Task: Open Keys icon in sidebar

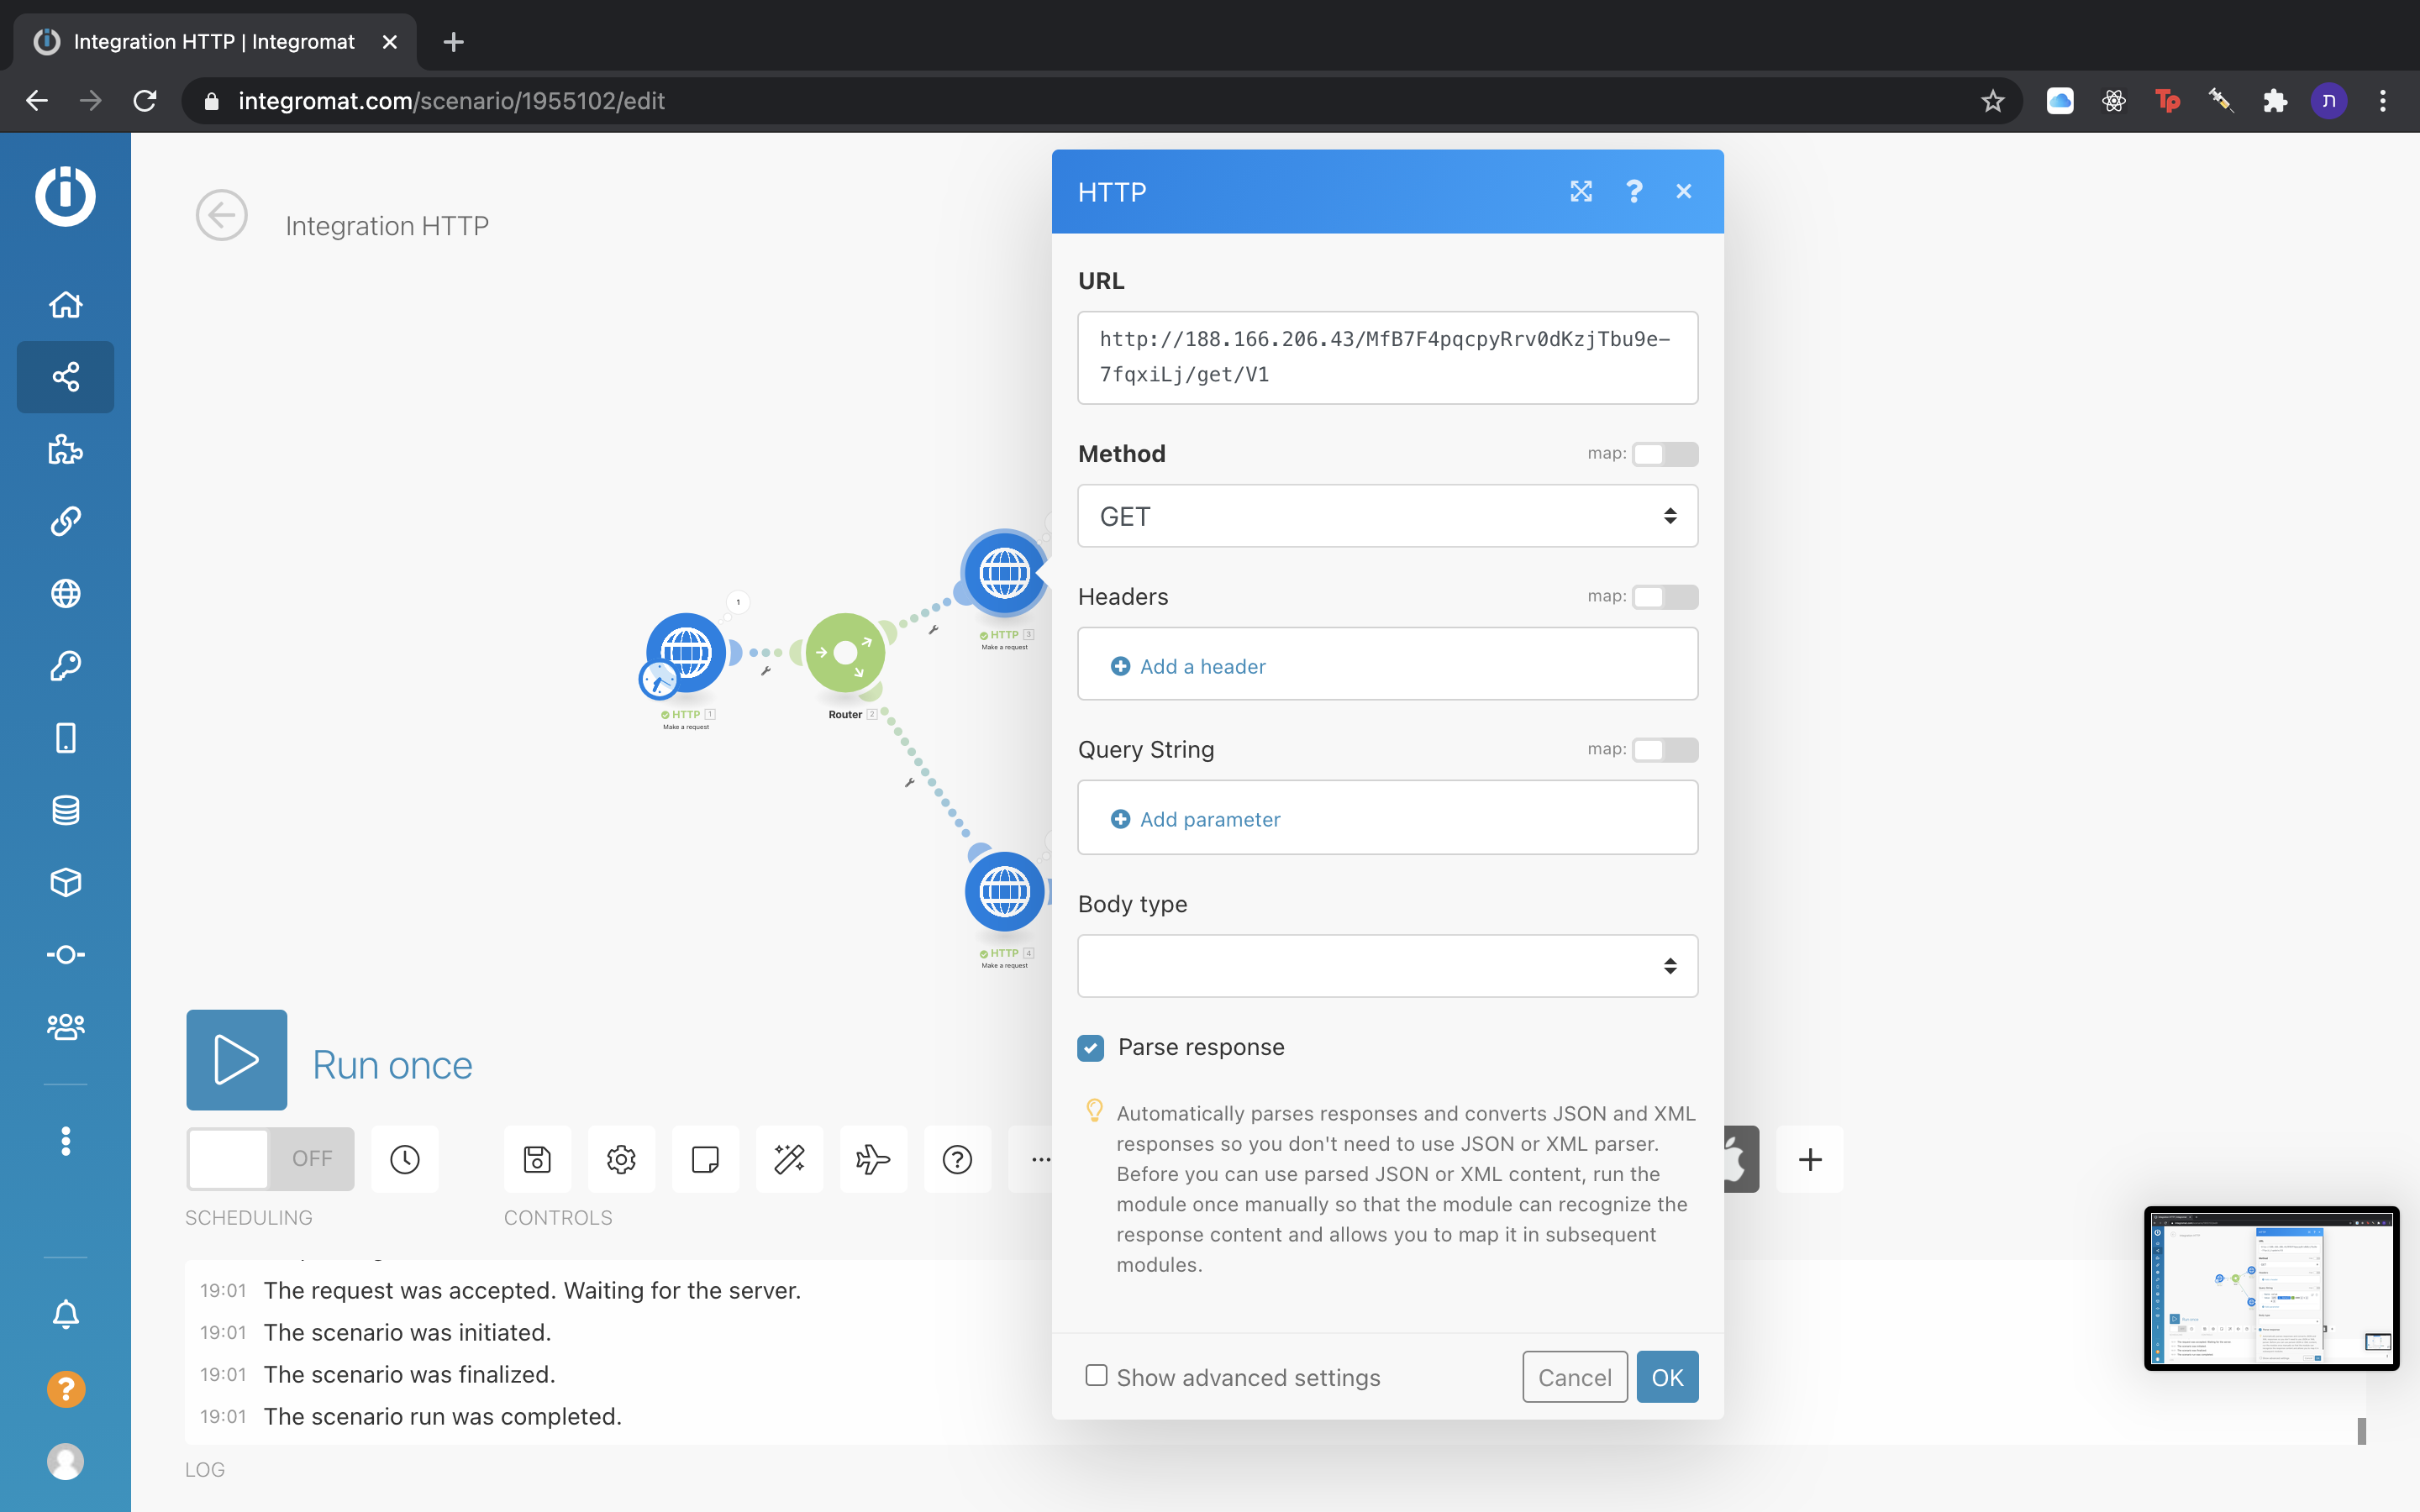Action: (x=65, y=666)
